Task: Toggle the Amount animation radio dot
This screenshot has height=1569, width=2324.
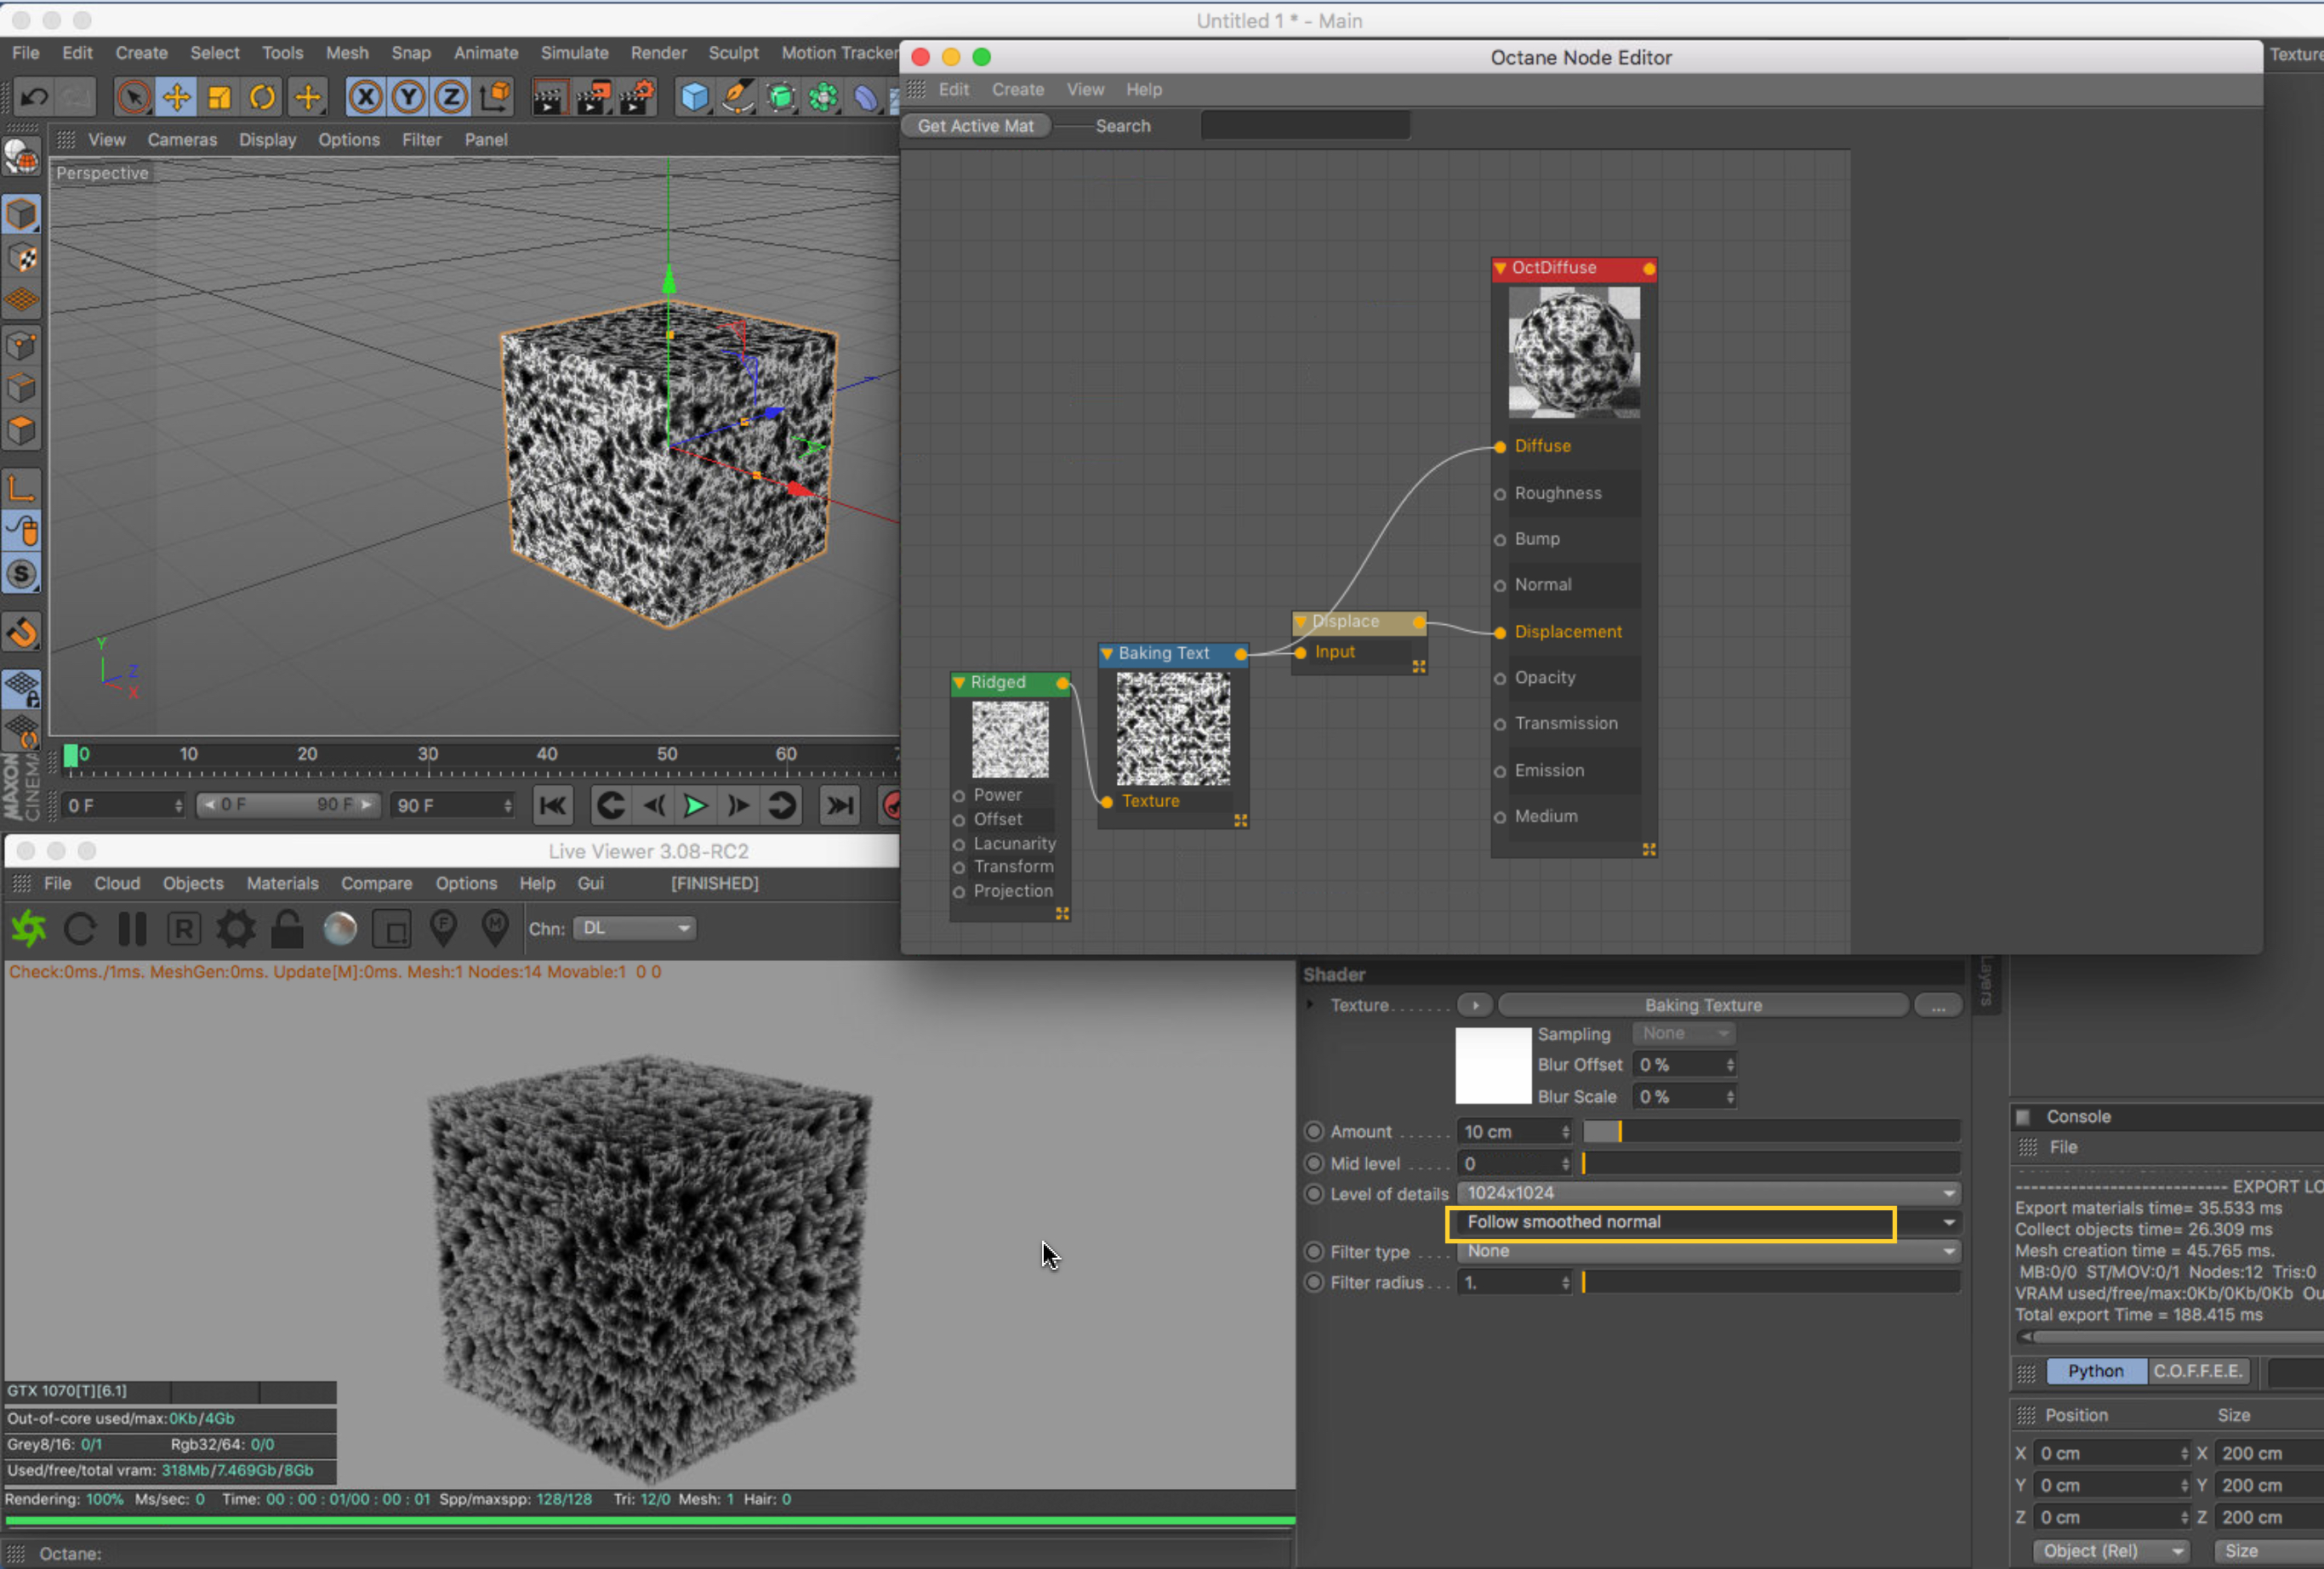Action: point(1314,1131)
